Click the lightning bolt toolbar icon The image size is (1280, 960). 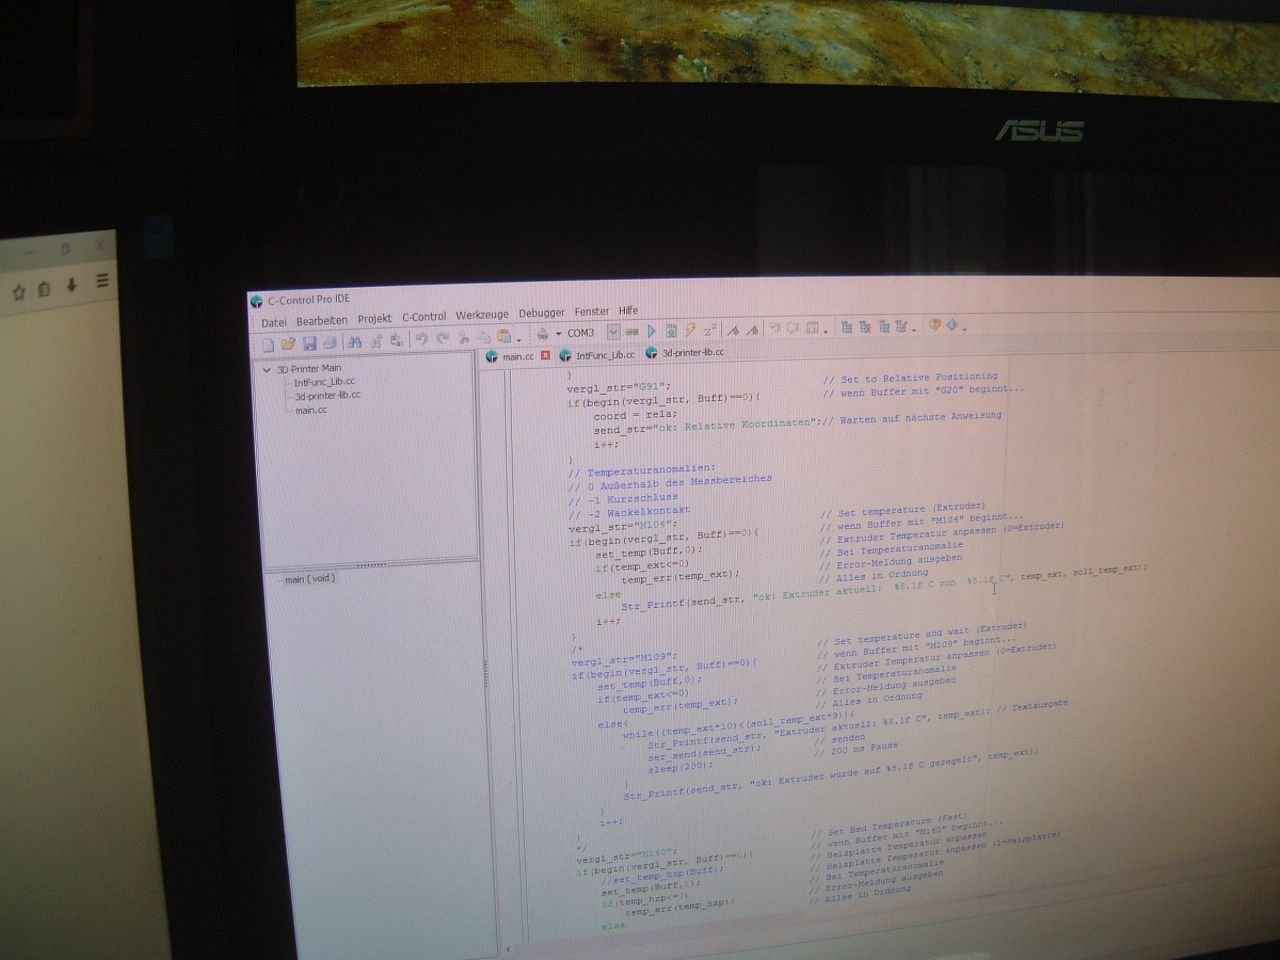click(x=690, y=330)
